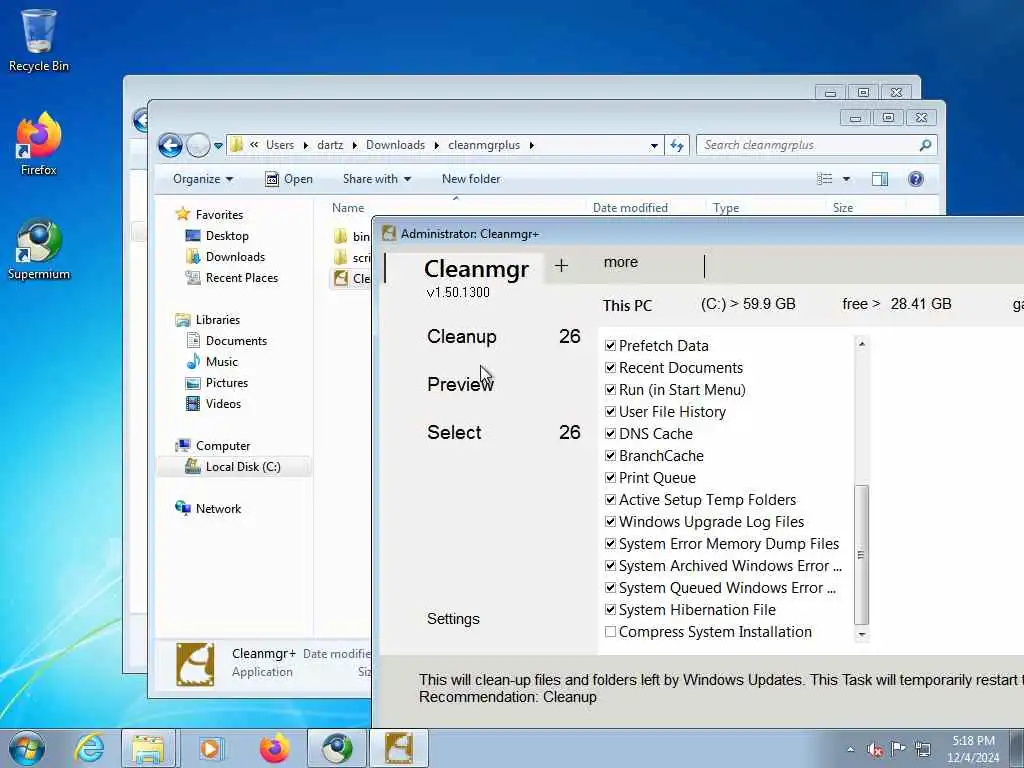Open the view options dropdown arrow
1024x768 pixels.
(846, 179)
